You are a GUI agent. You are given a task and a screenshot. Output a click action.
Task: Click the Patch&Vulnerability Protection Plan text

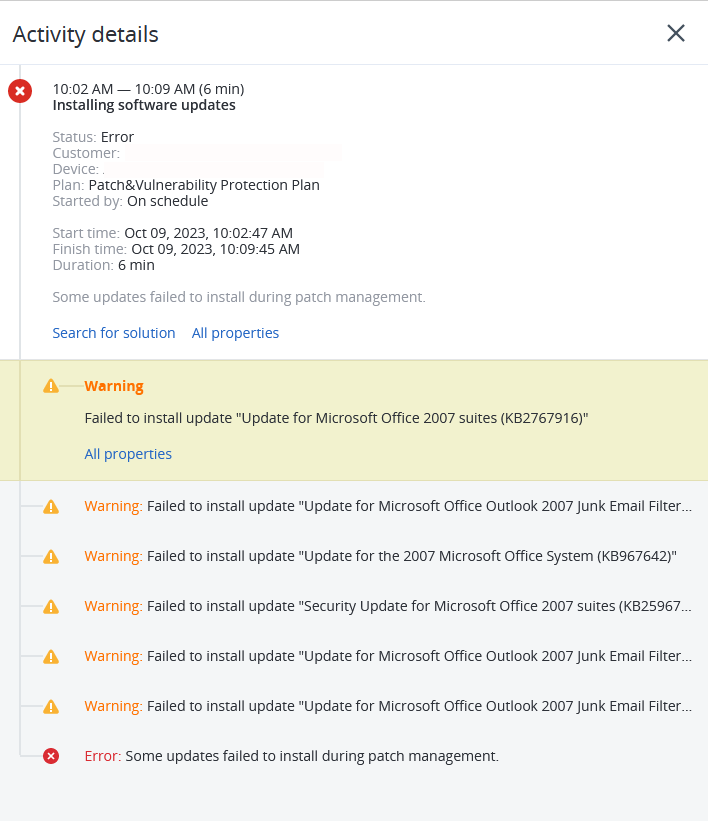[x=203, y=184]
